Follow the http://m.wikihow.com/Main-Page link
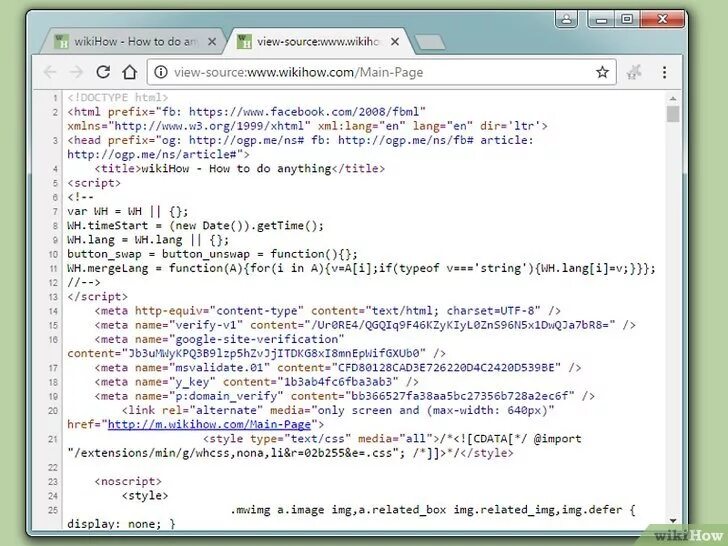The height and width of the screenshot is (546, 728). click(x=209, y=424)
